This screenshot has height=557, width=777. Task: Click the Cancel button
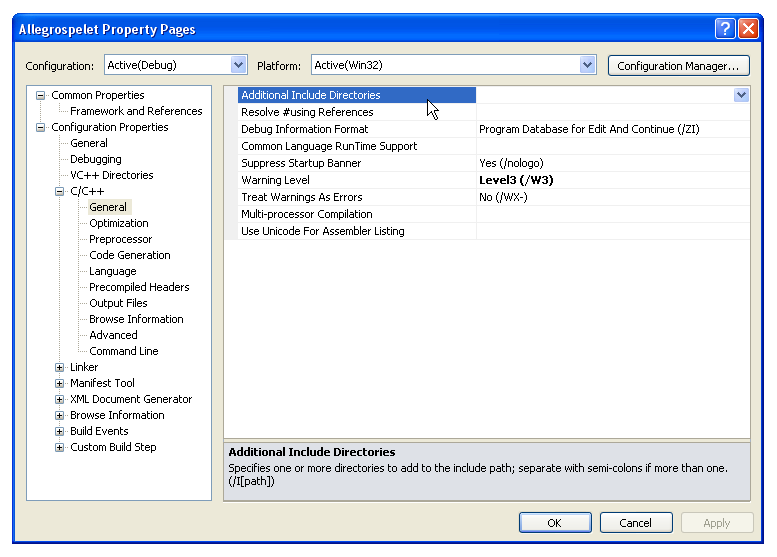[636, 523]
